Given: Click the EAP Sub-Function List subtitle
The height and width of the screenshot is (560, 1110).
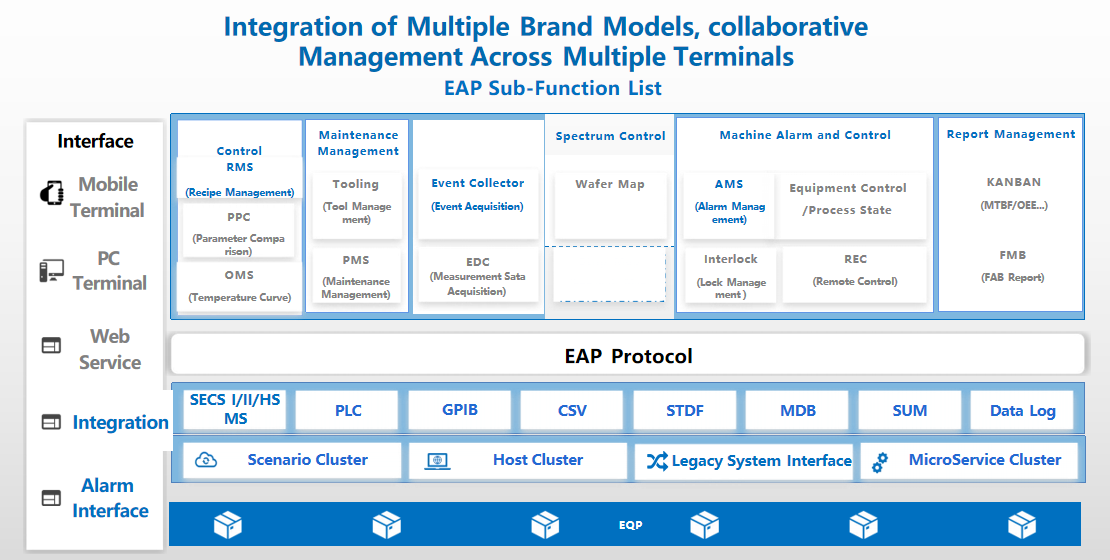Looking at the screenshot, I should [x=553, y=88].
